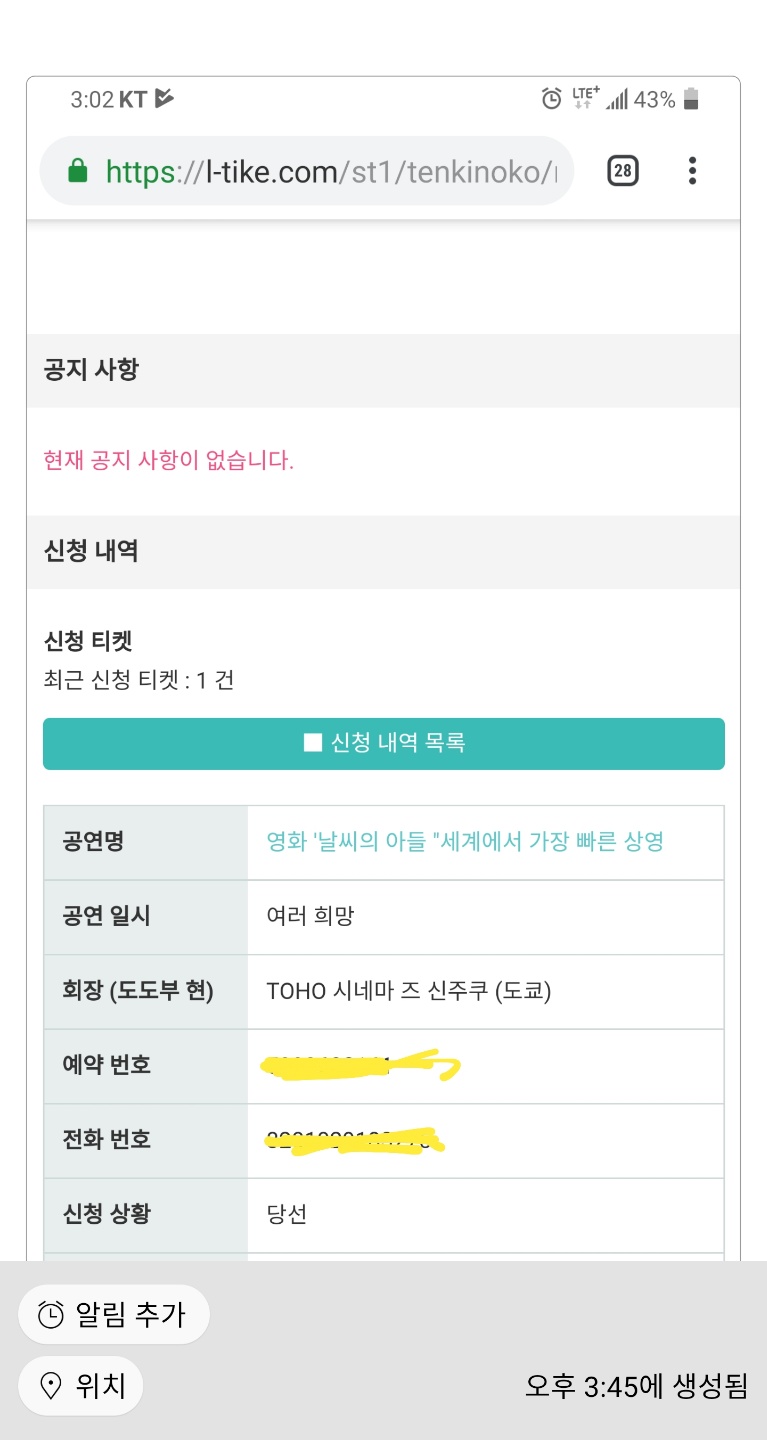This screenshot has width=767, height=1440.
Task: Open the tab switcher showing 28 tabs
Action: click(622, 170)
